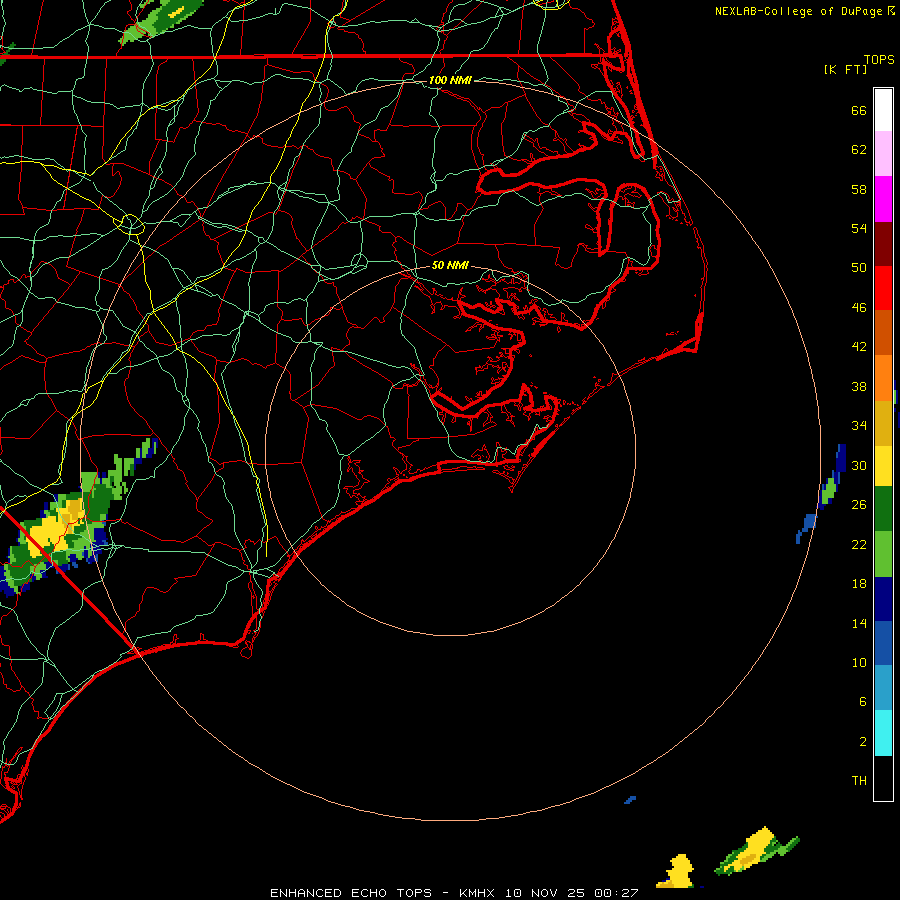Click the legend value 42

point(859,347)
